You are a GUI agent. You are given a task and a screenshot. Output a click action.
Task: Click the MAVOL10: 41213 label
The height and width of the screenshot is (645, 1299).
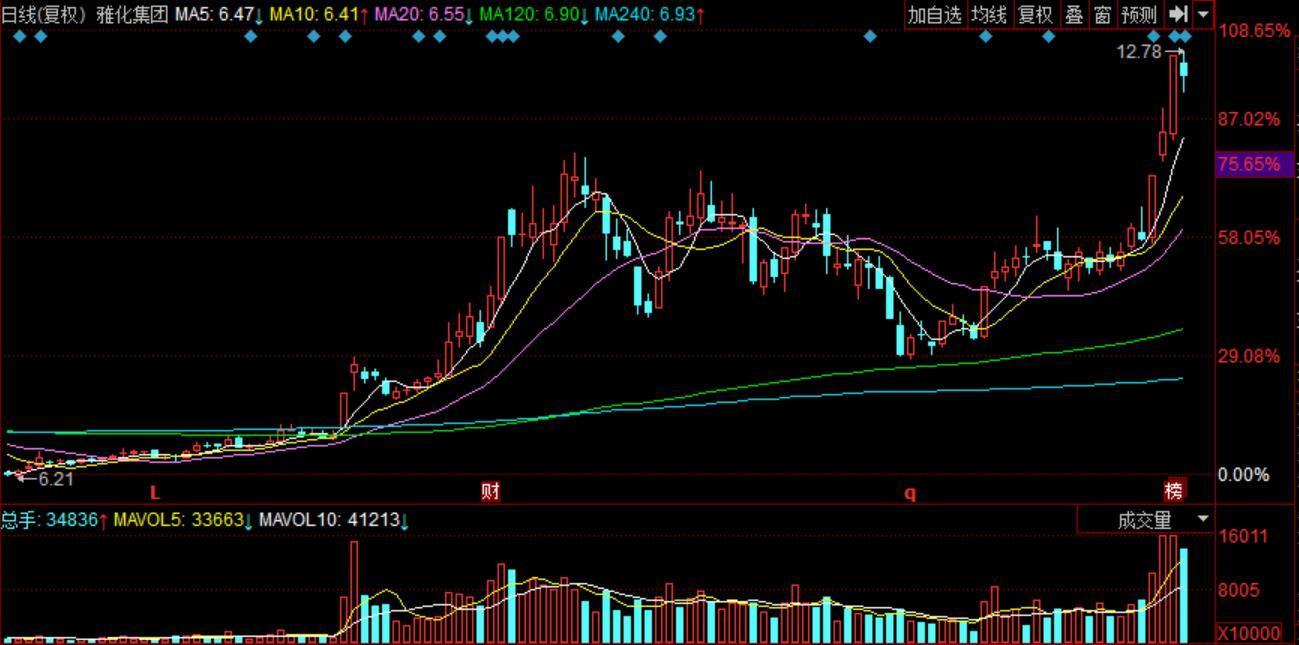pos(333,520)
